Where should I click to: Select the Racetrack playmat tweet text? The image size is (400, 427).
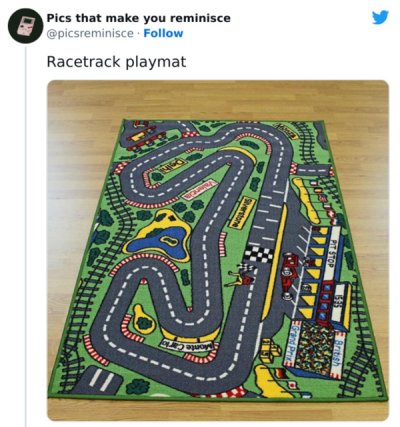[x=116, y=62]
